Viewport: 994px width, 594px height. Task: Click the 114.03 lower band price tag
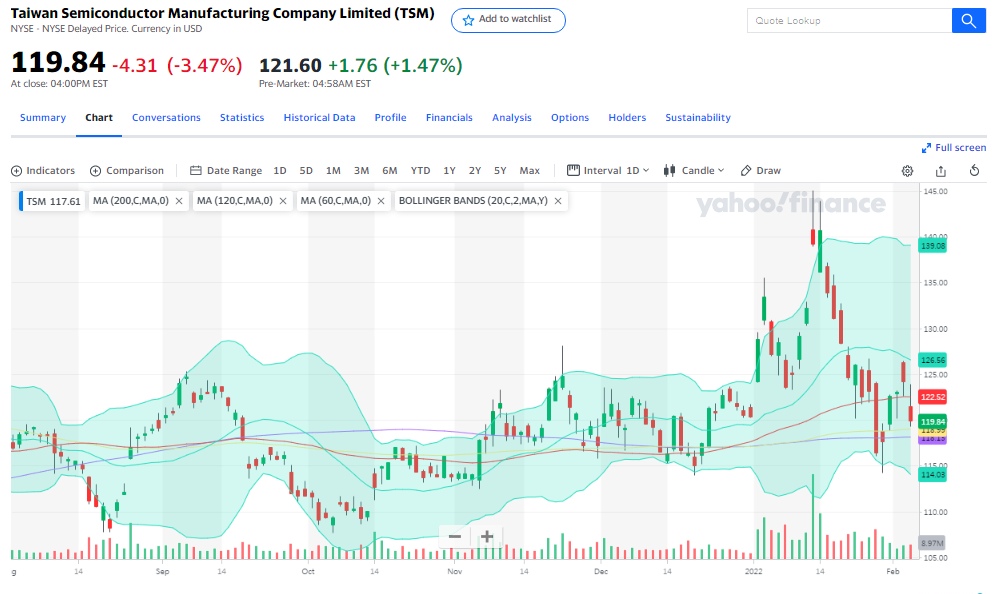coord(933,475)
